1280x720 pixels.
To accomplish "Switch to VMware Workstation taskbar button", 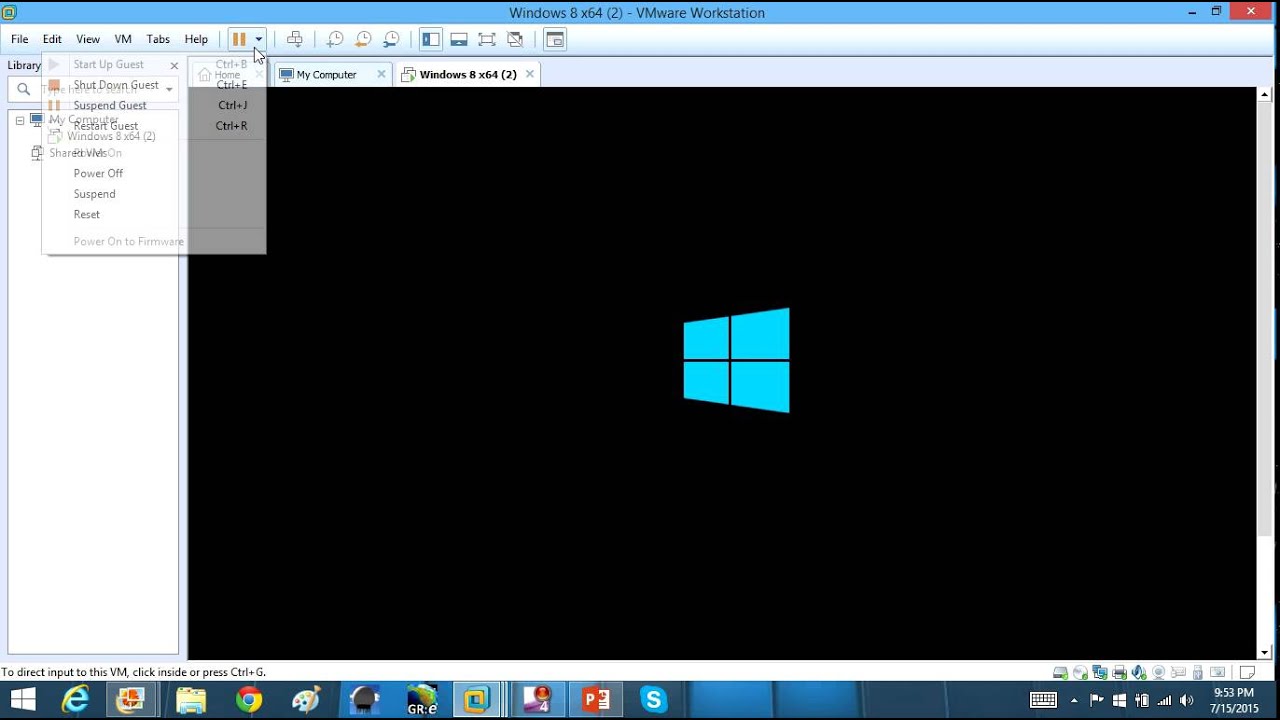I will click(478, 700).
